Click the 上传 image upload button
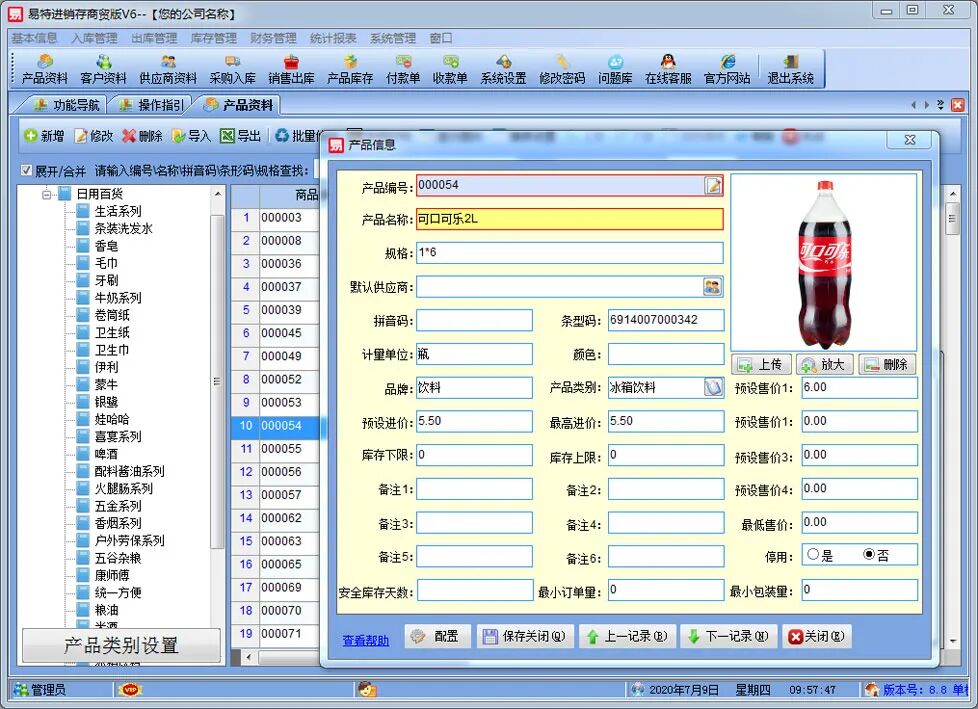The image size is (978, 709). tap(761, 365)
